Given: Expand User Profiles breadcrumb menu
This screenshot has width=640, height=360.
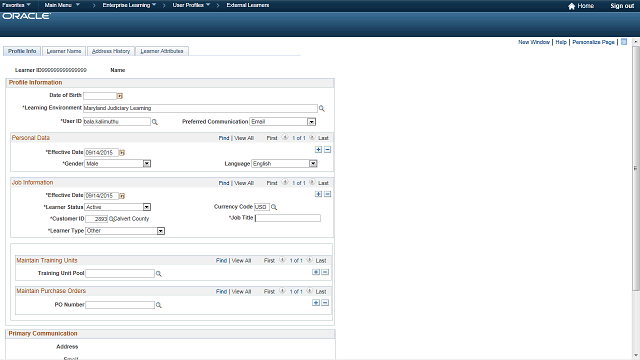Looking at the screenshot, I should [x=191, y=5].
